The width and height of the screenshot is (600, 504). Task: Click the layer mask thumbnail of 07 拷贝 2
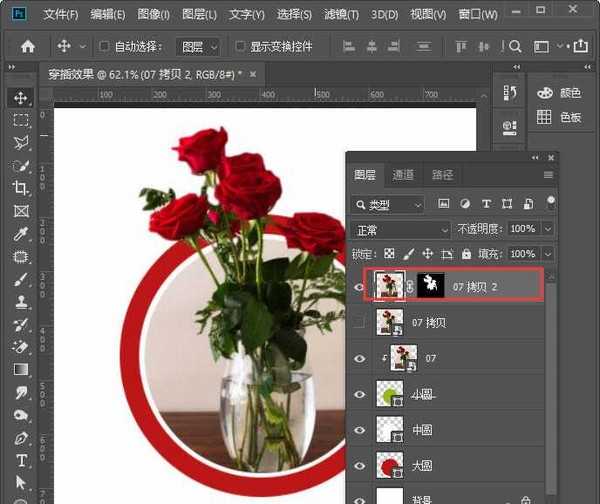[431, 286]
